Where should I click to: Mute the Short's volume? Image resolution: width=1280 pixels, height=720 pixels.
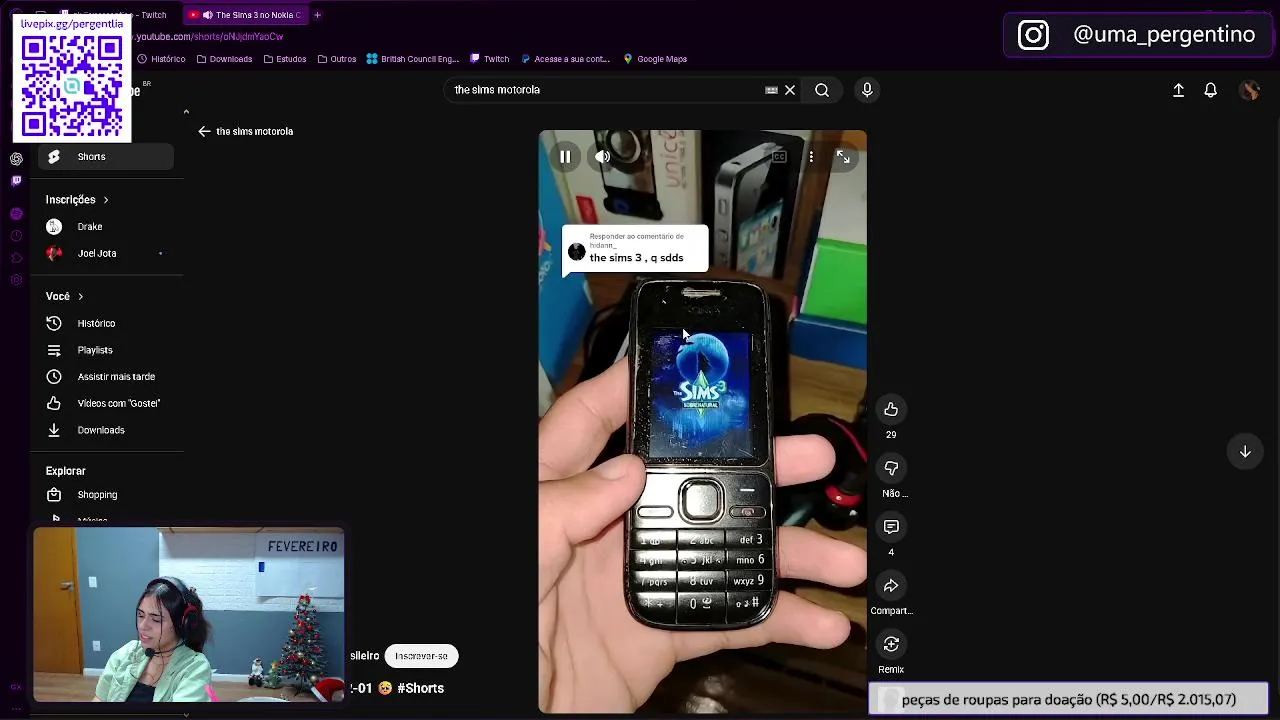coord(602,157)
